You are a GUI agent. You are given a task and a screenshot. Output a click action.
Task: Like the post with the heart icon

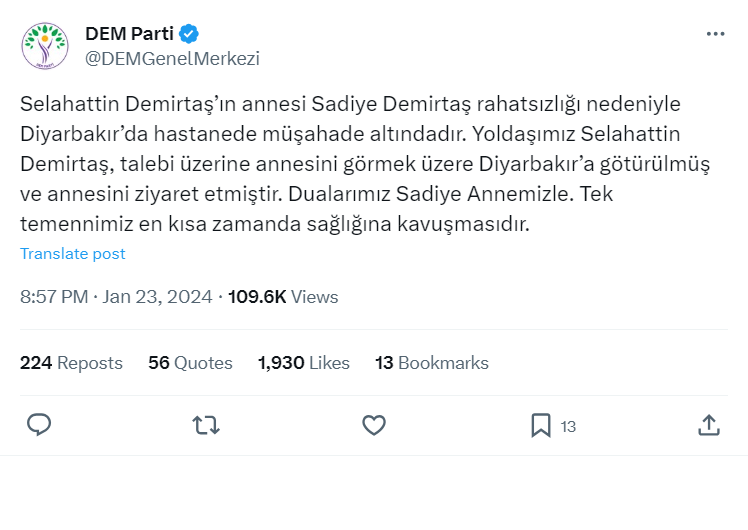pos(374,425)
